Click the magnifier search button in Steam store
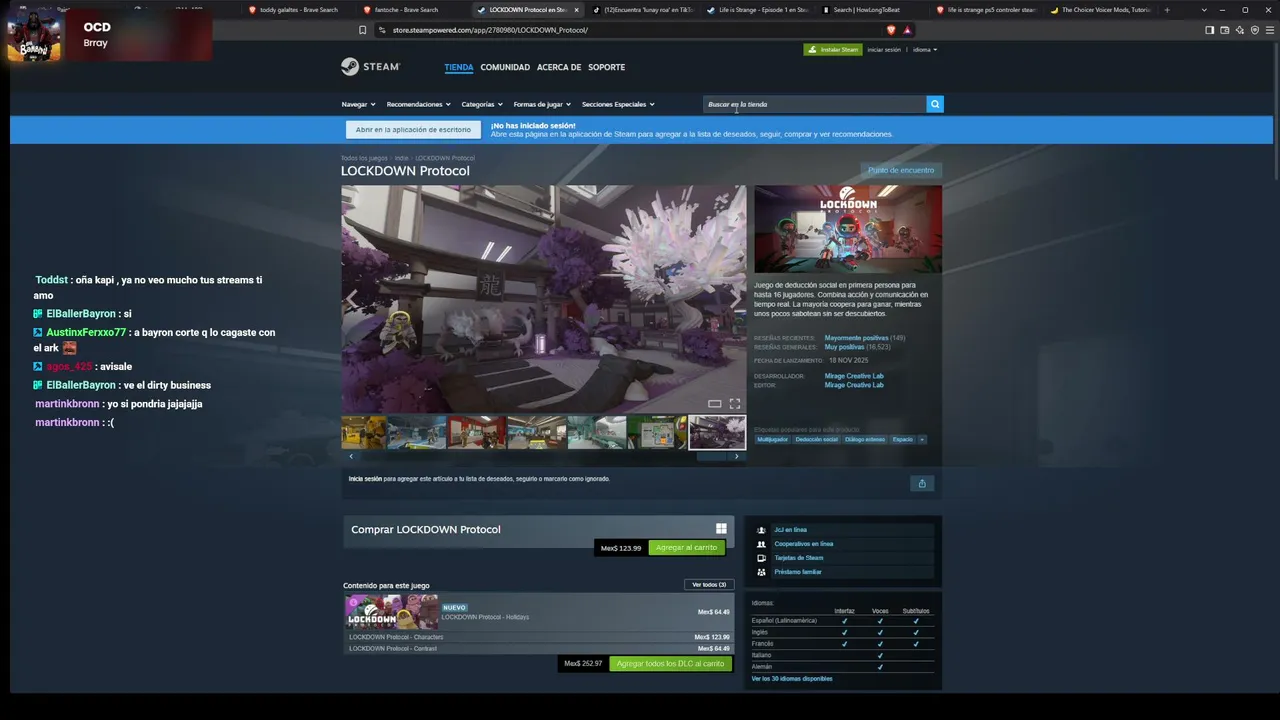 935,104
